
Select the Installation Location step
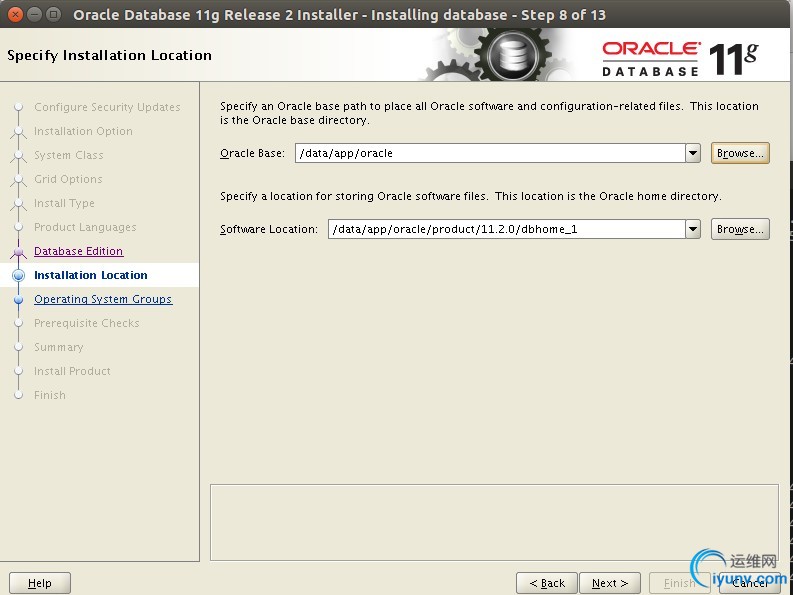91,275
